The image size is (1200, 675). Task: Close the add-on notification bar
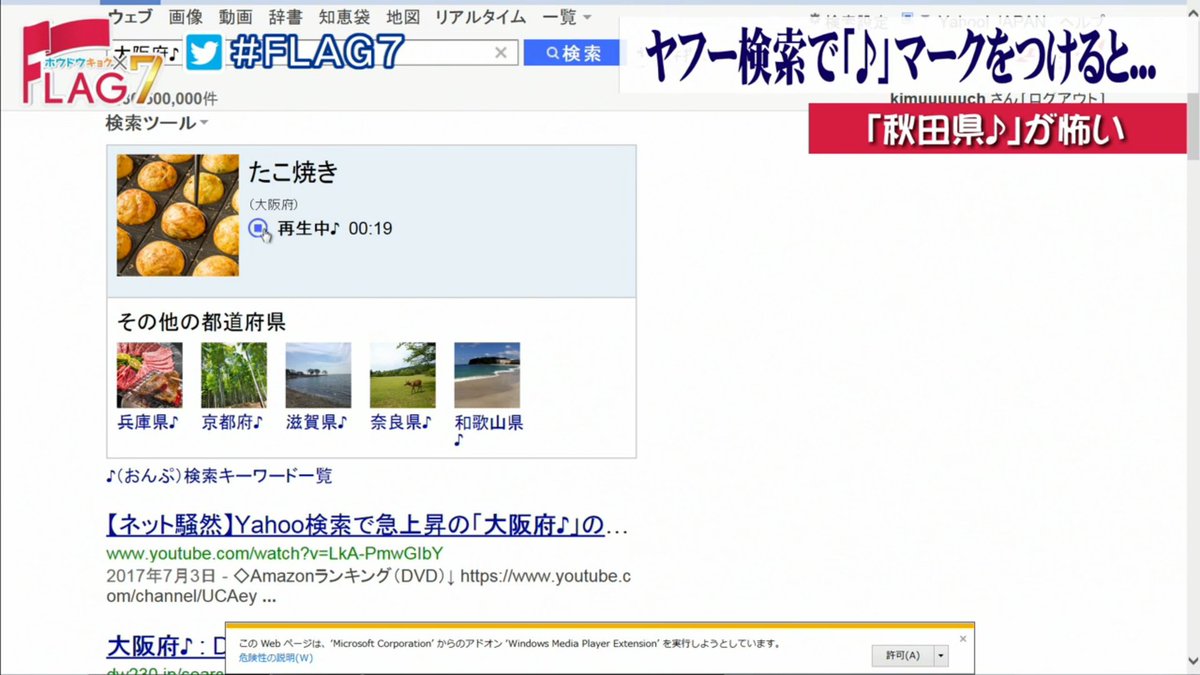963,638
